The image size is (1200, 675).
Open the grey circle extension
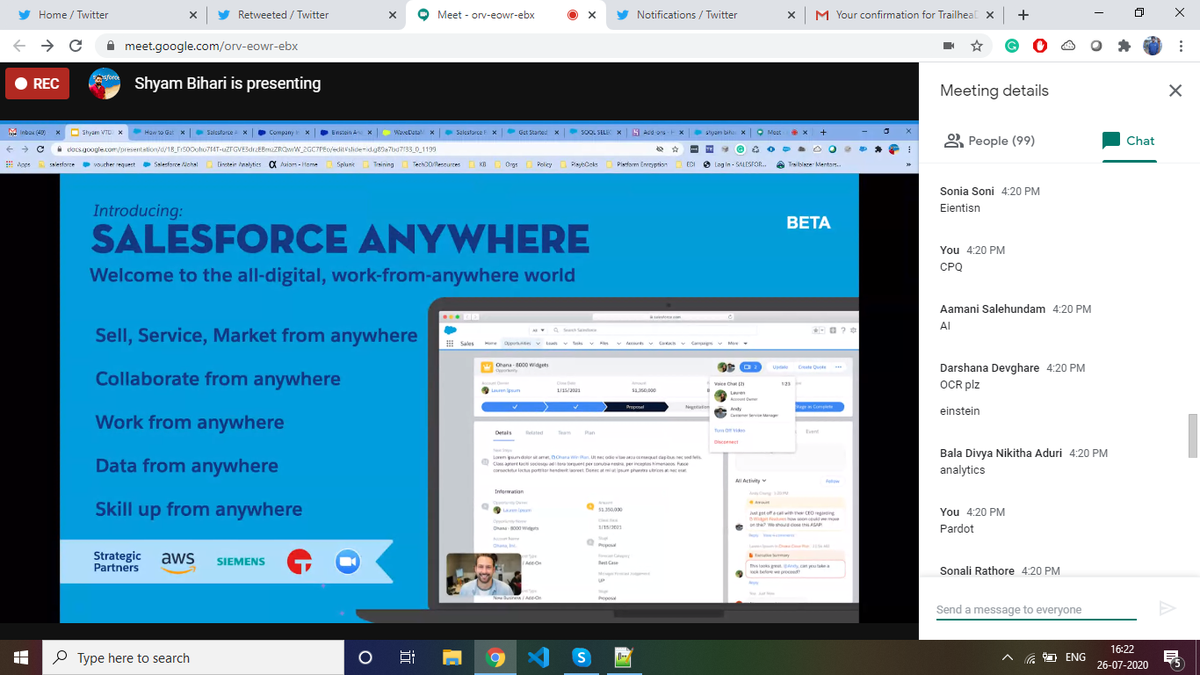[1096, 46]
